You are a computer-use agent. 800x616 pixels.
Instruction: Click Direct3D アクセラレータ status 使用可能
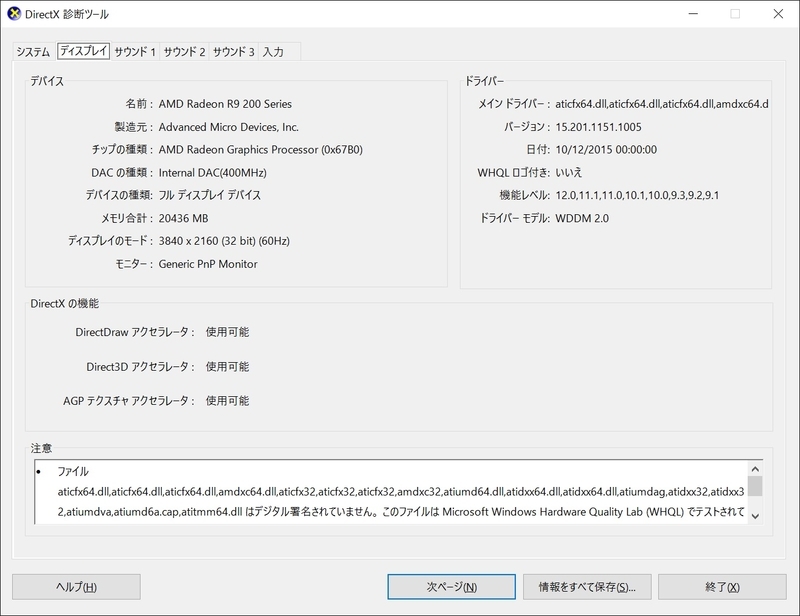[227, 366]
